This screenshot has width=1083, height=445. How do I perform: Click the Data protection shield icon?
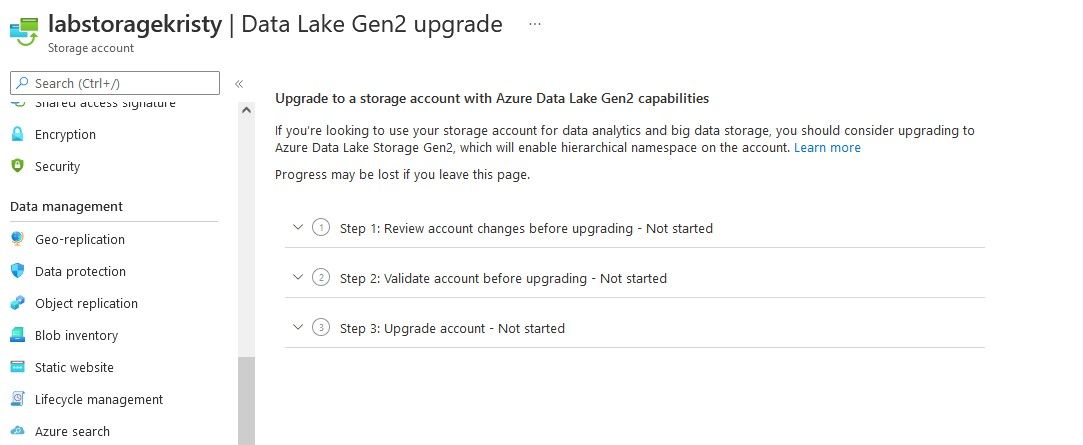click(x=16, y=271)
